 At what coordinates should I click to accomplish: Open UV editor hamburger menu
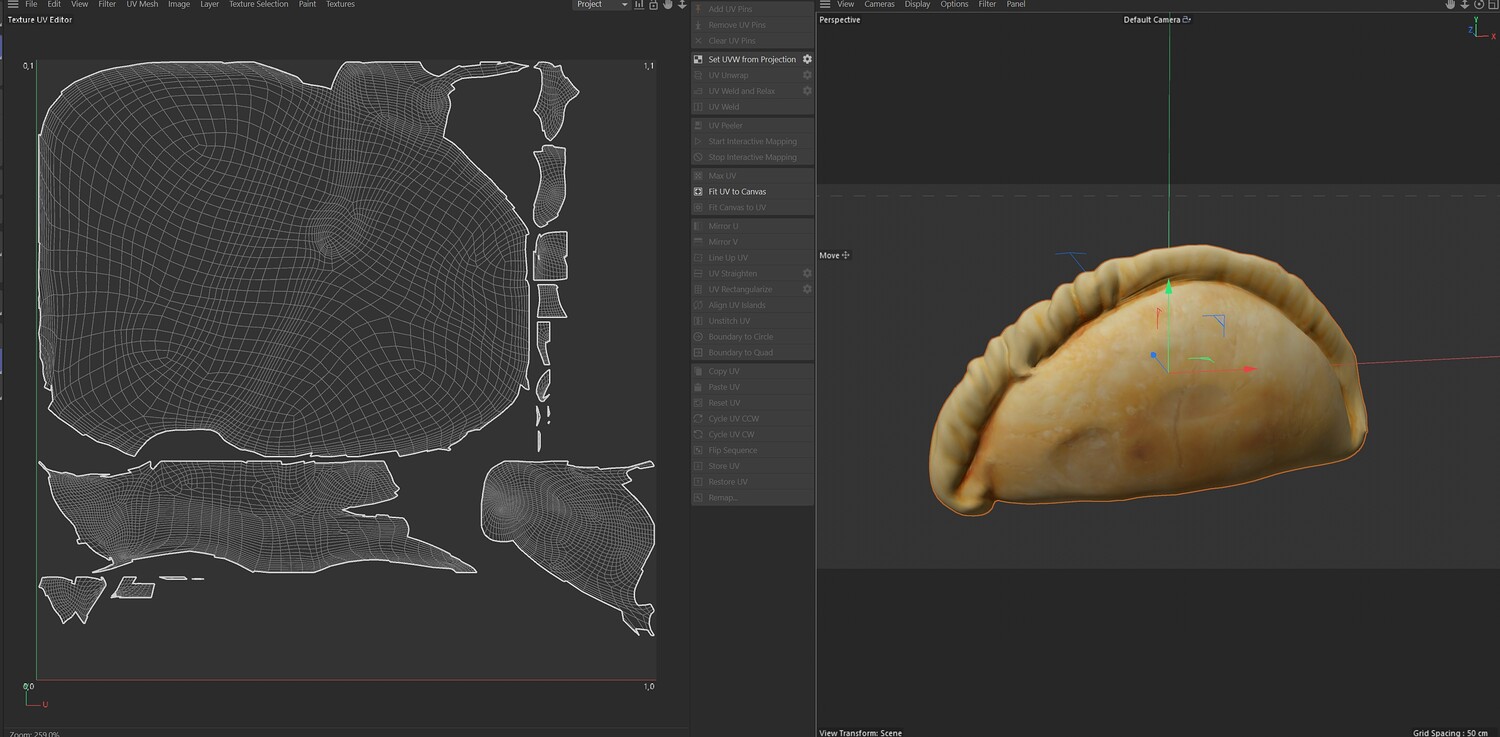point(13,5)
